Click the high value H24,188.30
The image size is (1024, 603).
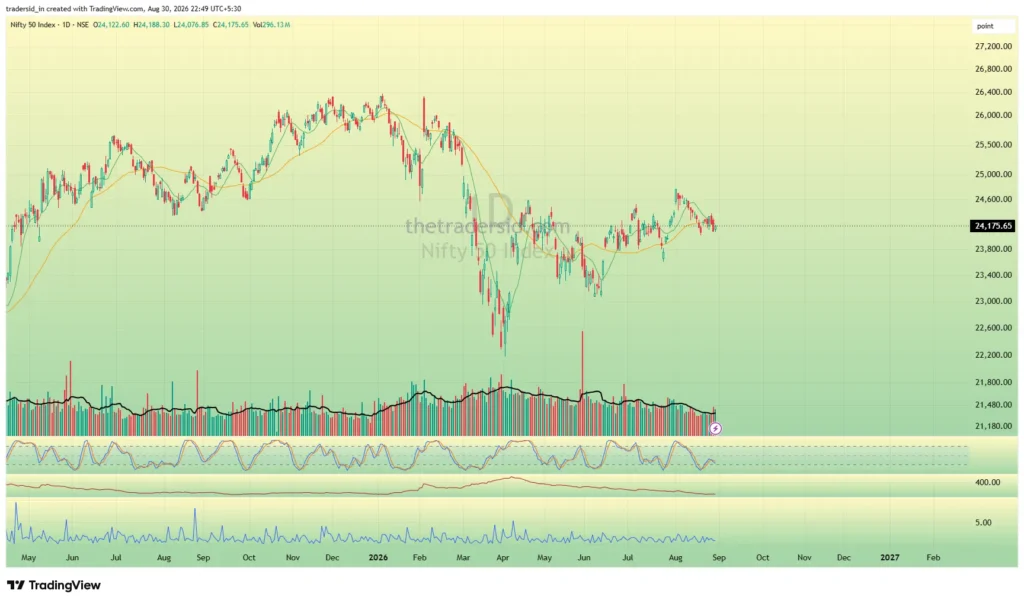click(x=152, y=25)
